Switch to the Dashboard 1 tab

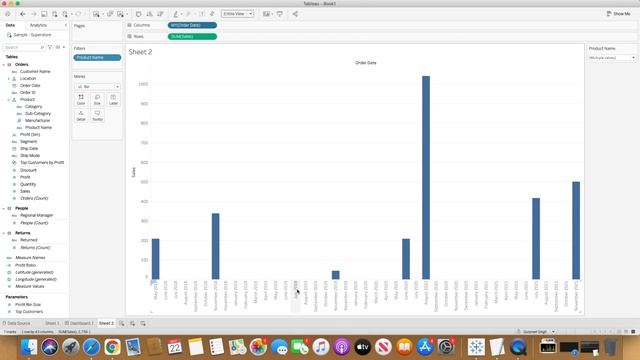[79, 323]
